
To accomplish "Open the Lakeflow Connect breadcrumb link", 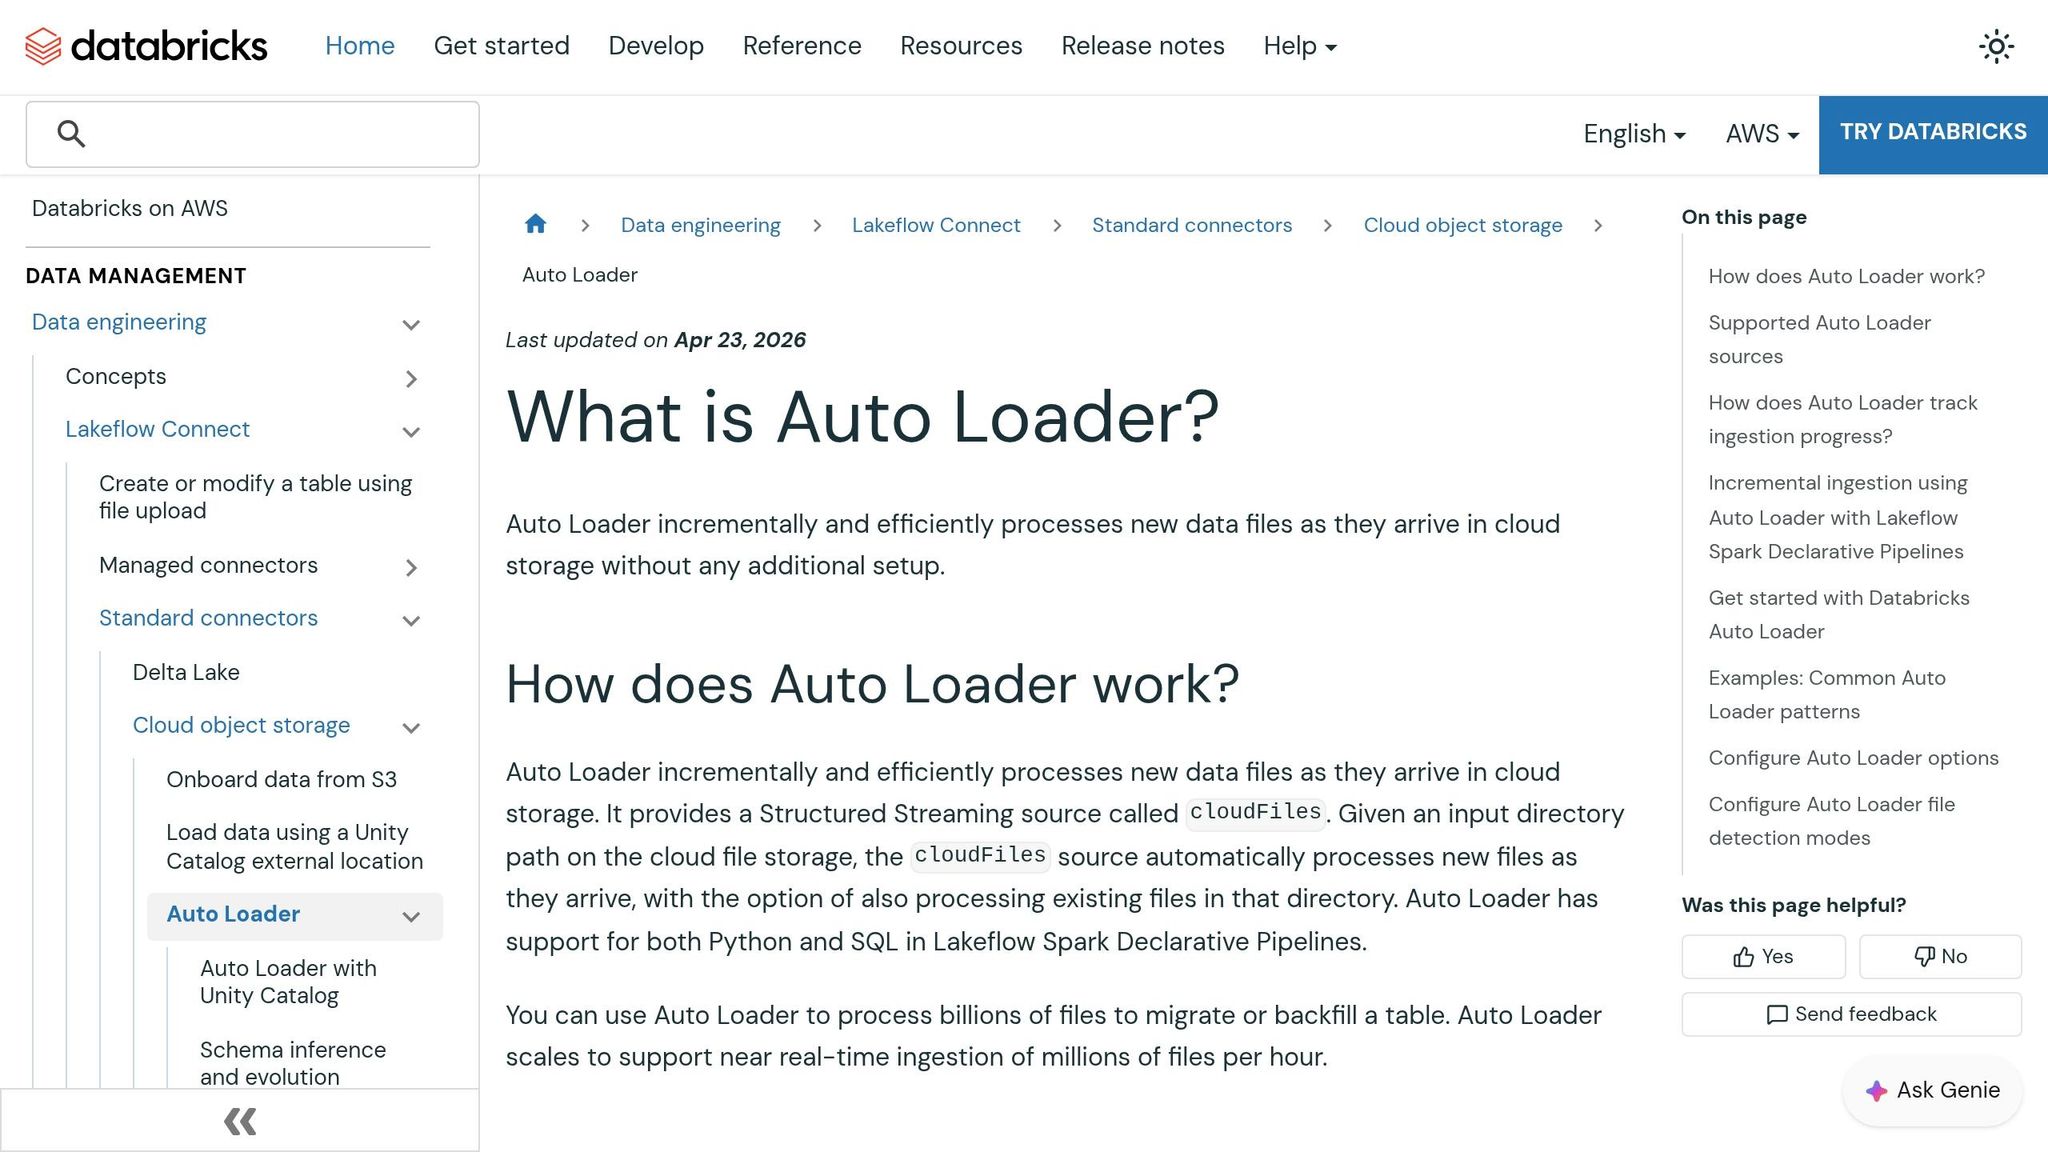I will pyautogui.click(x=935, y=225).
